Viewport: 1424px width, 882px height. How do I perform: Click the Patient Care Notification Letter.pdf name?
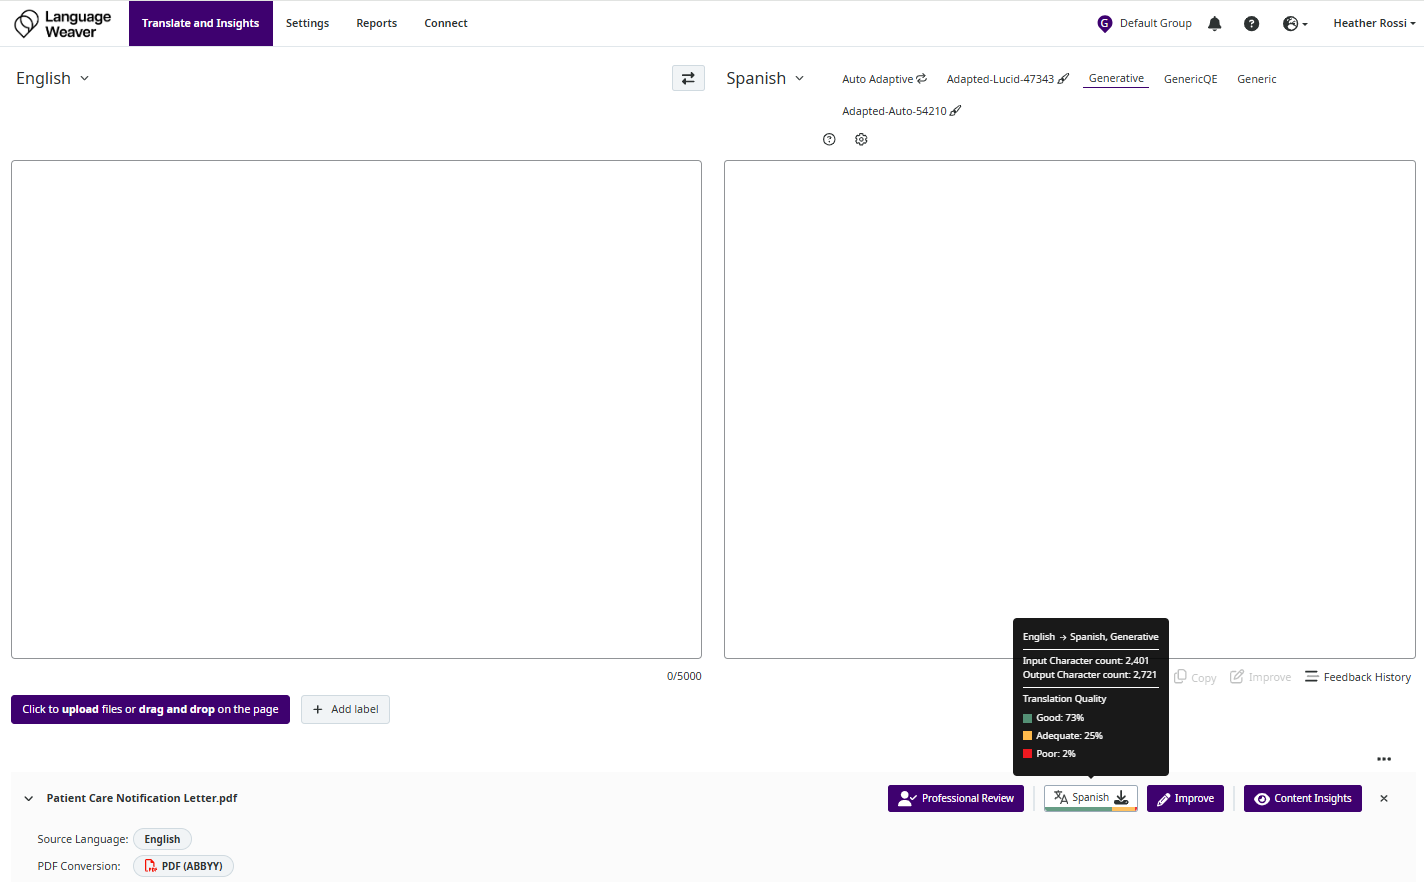142,798
